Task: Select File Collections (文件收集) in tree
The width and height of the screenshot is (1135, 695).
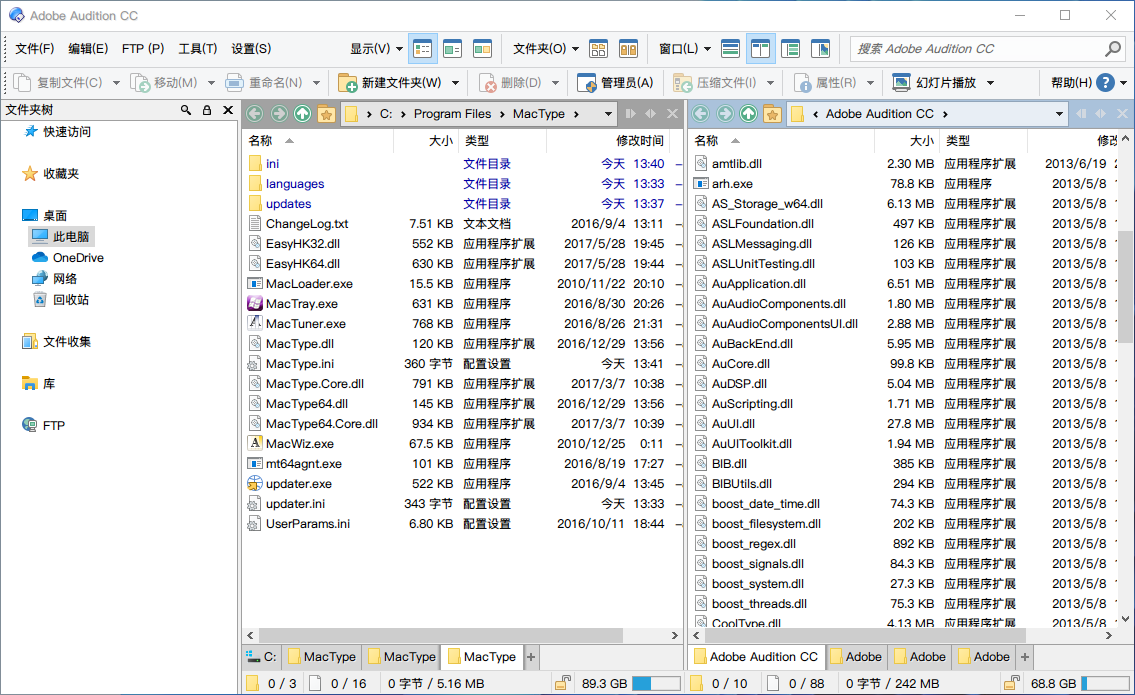Action: point(56,342)
